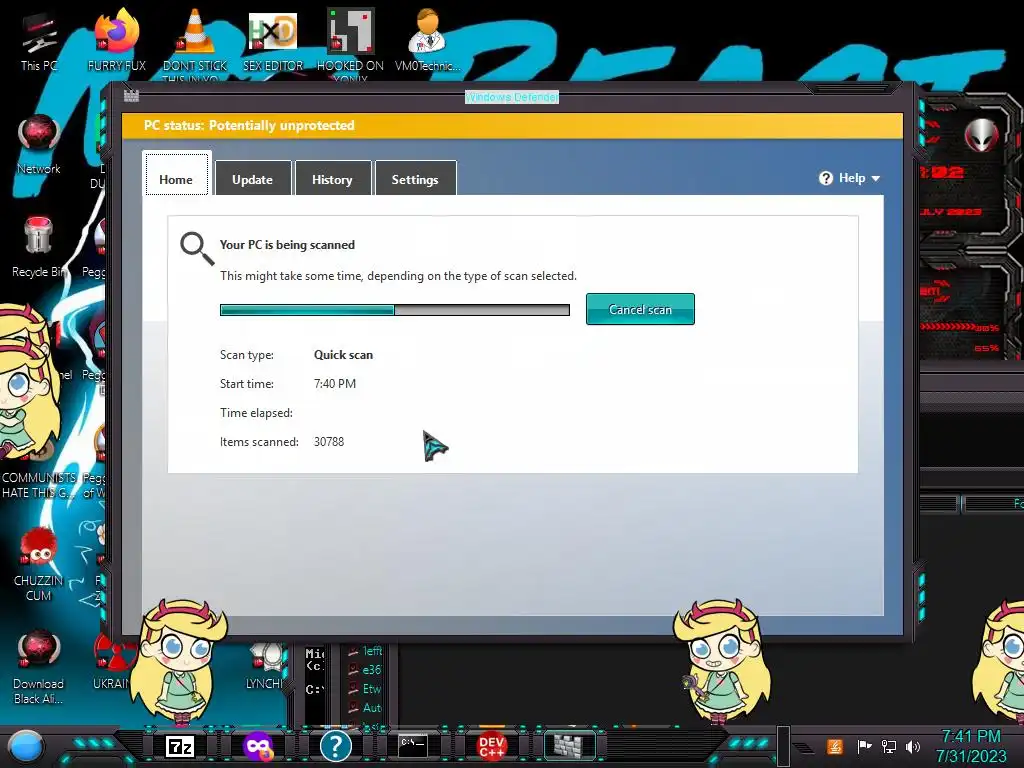
Task: Open the Action Center flag tray icon
Action: [864, 746]
